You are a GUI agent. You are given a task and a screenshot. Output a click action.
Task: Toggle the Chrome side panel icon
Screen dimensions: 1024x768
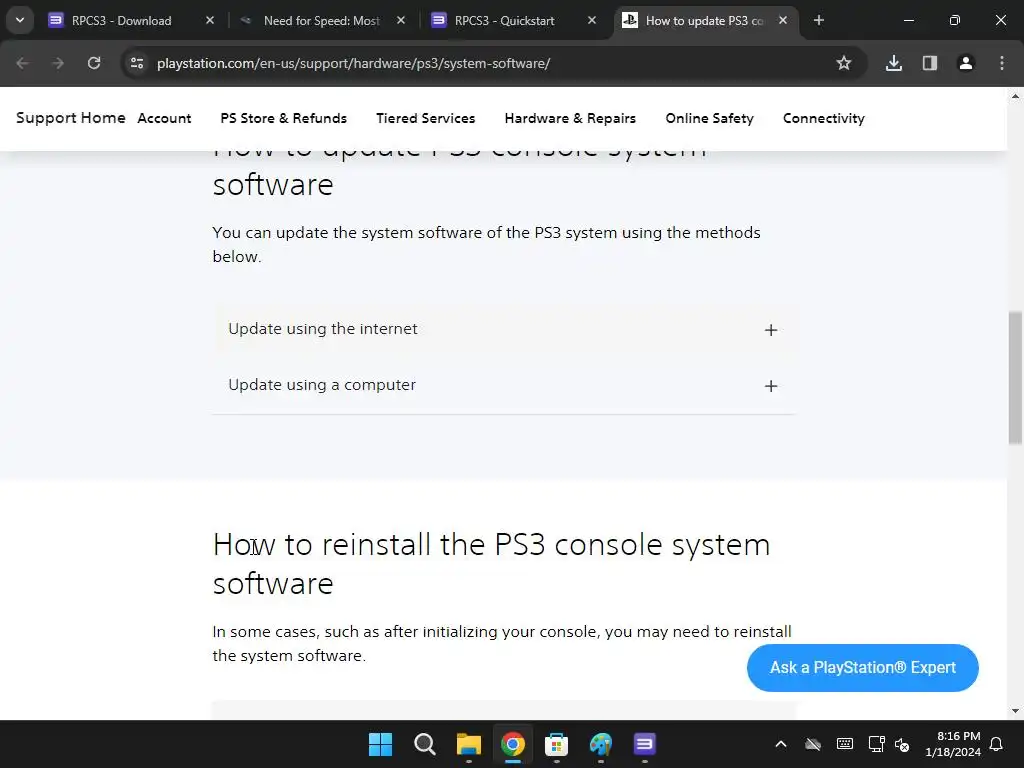point(929,63)
